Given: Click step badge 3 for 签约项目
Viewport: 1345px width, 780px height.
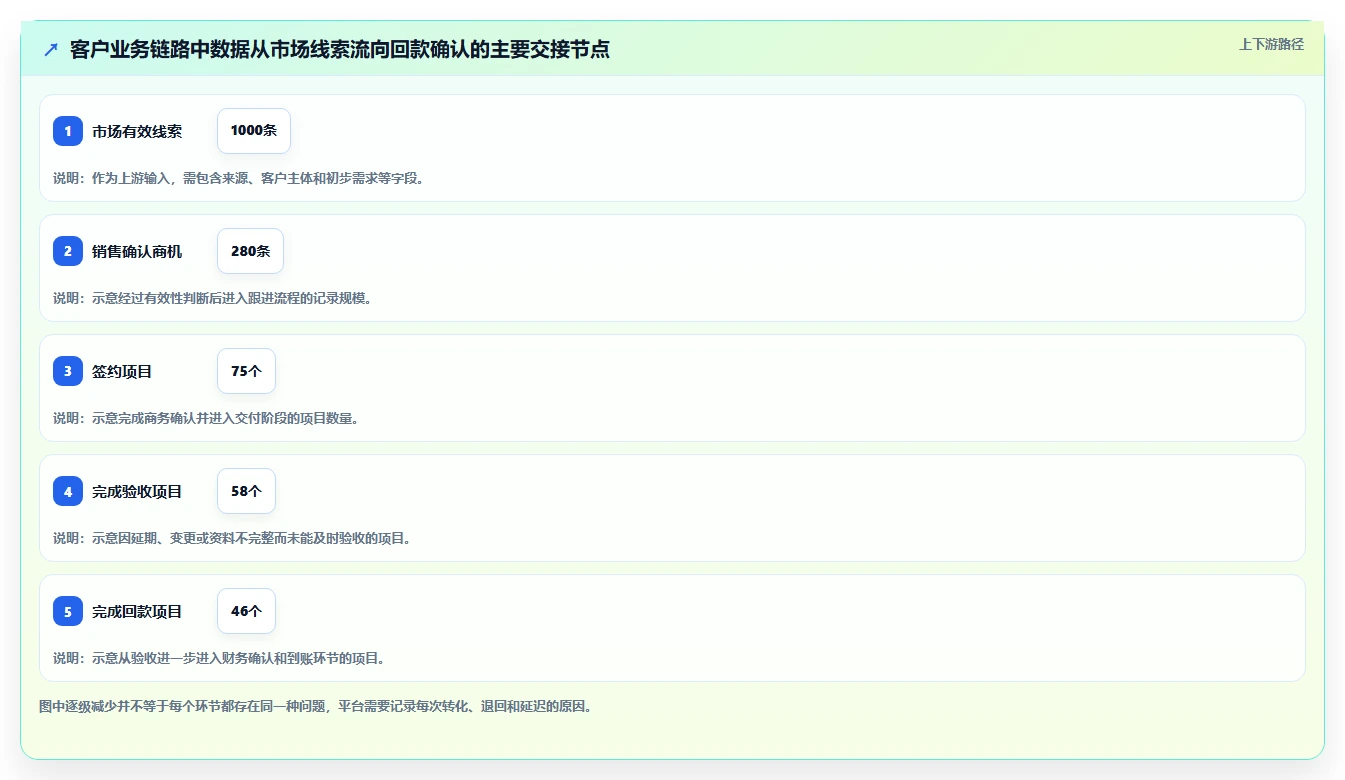Looking at the screenshot, I should coord(68,371).
